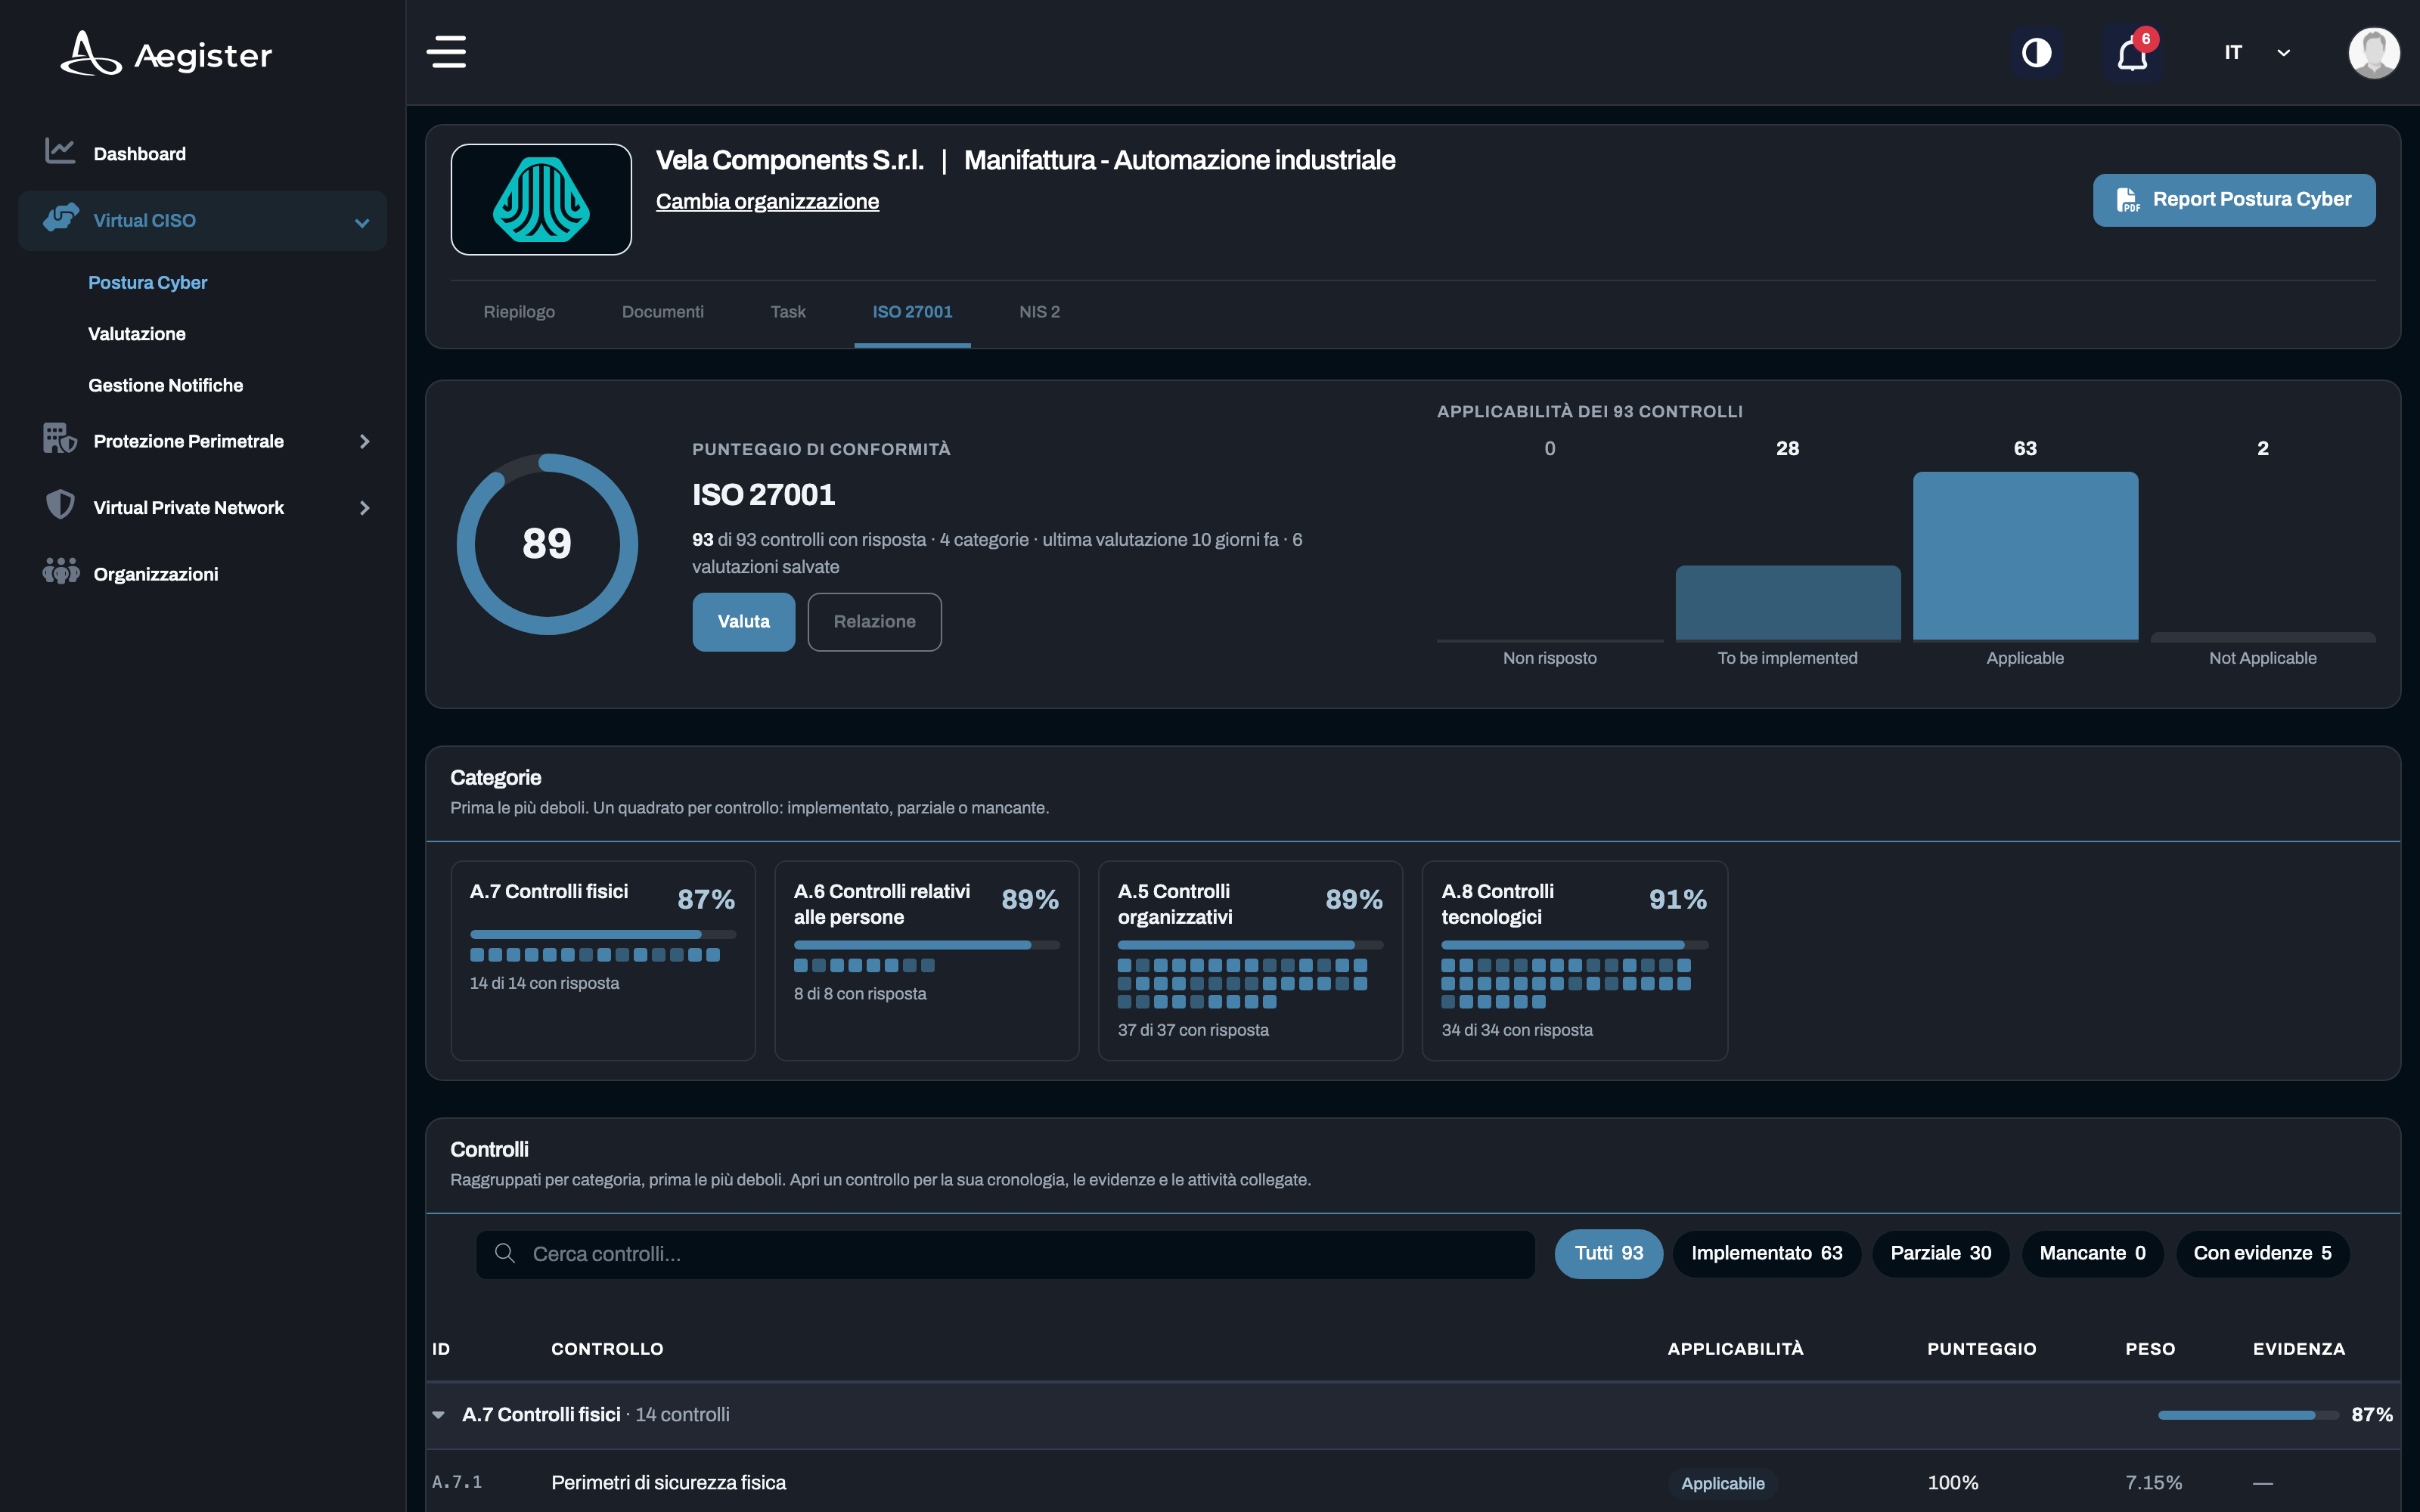Open the A.5 Controlli organizzativi card
2420x1512 pixels.
tap(1250, 960)
